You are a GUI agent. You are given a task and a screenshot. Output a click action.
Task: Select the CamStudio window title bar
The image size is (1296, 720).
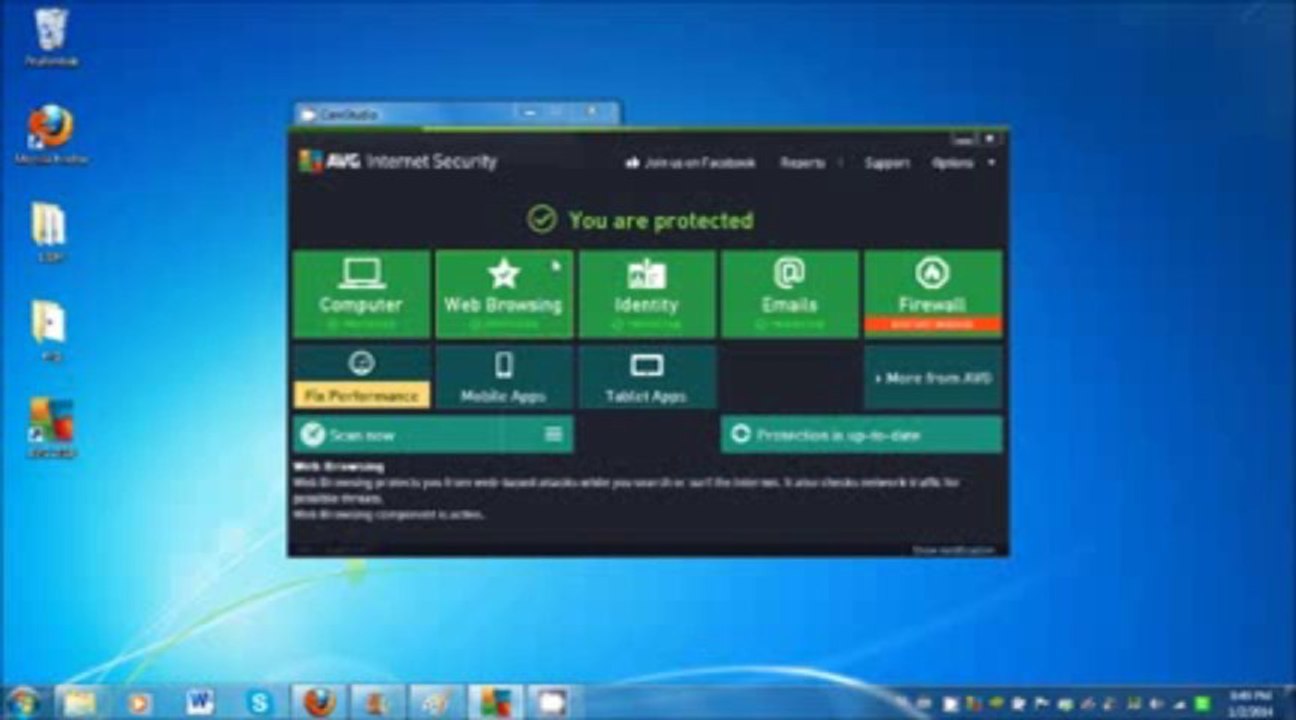[457, 113]
